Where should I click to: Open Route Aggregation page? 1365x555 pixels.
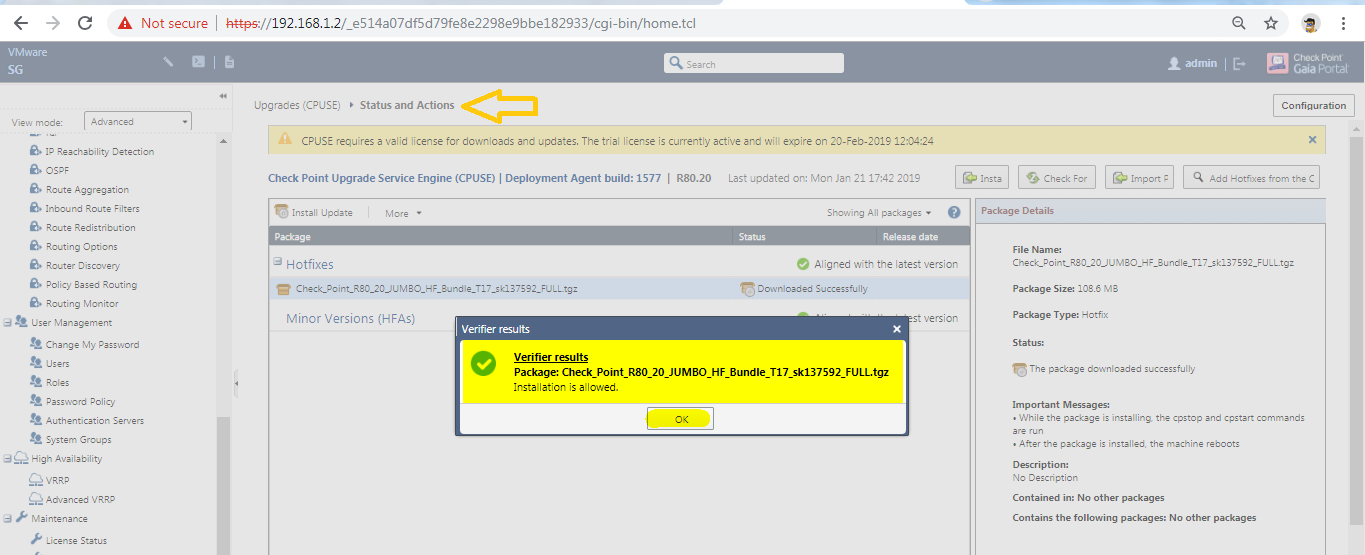[87, 190]
